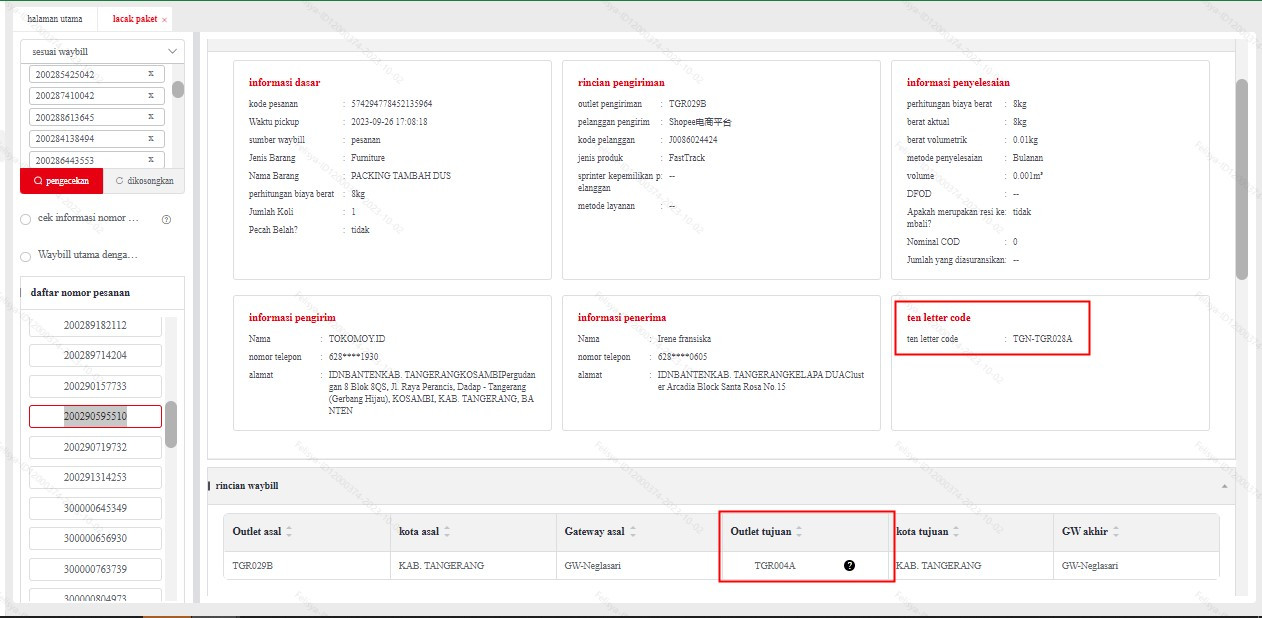Sort by GW akhir column
Screen dimensions: 1262x618
(1116, 532)
